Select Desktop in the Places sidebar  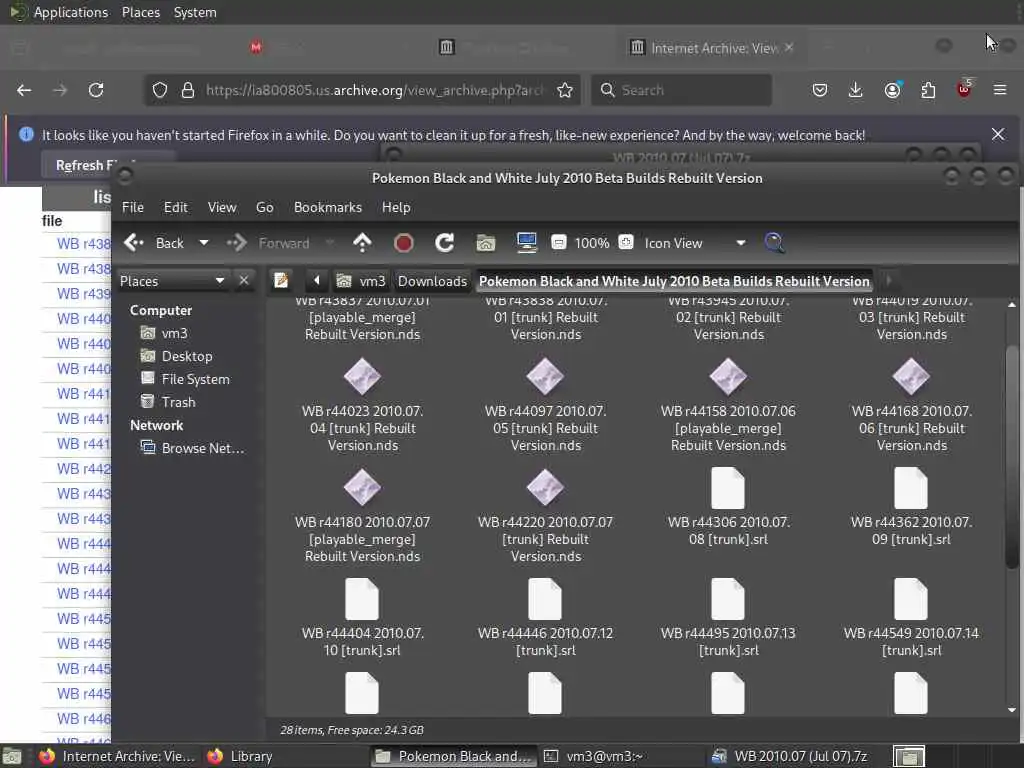pyautogui.click(x=176, y=356)
